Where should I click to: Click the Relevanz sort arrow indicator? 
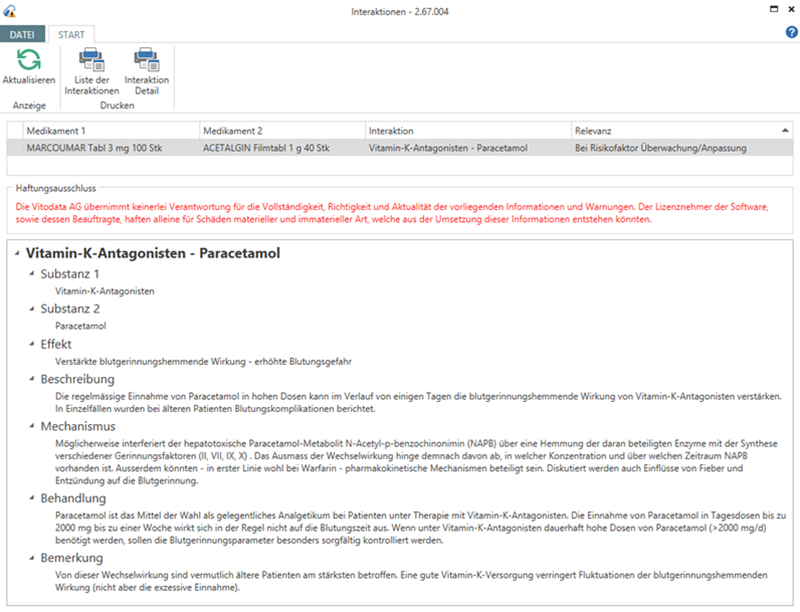coord(785,131)
